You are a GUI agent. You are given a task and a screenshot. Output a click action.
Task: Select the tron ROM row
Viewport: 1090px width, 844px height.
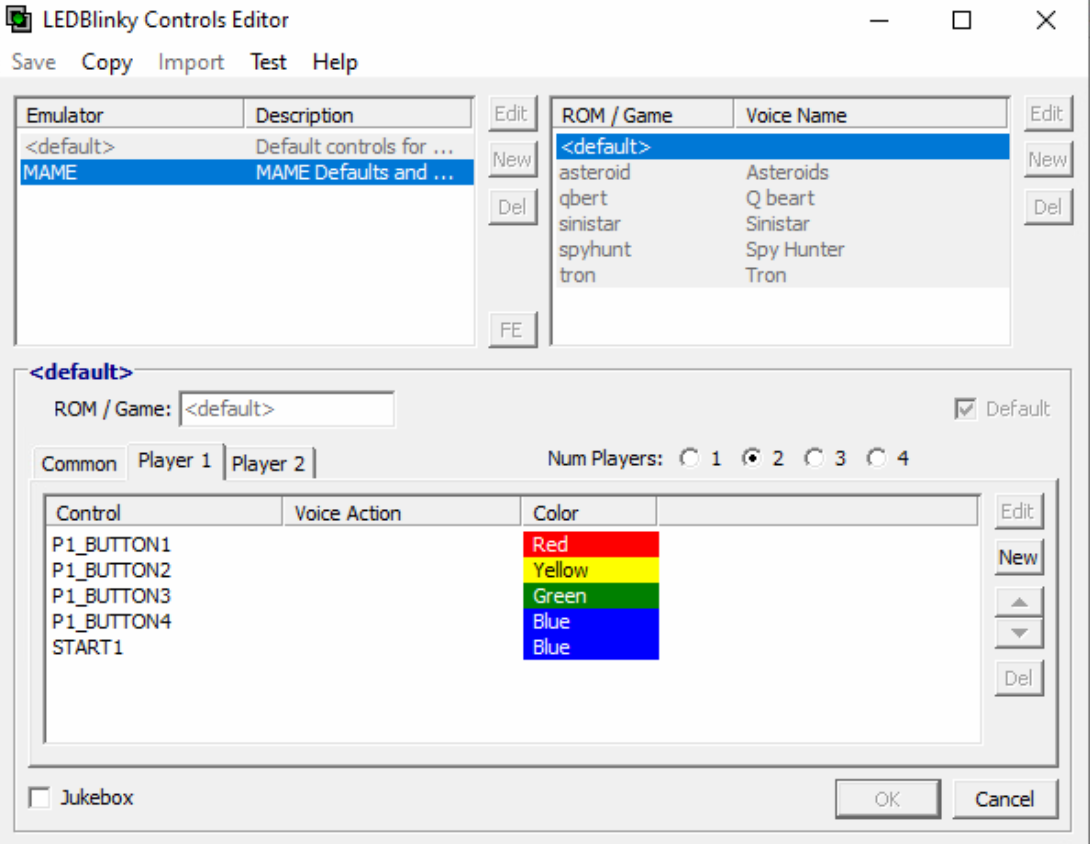(x=783, y=275)
